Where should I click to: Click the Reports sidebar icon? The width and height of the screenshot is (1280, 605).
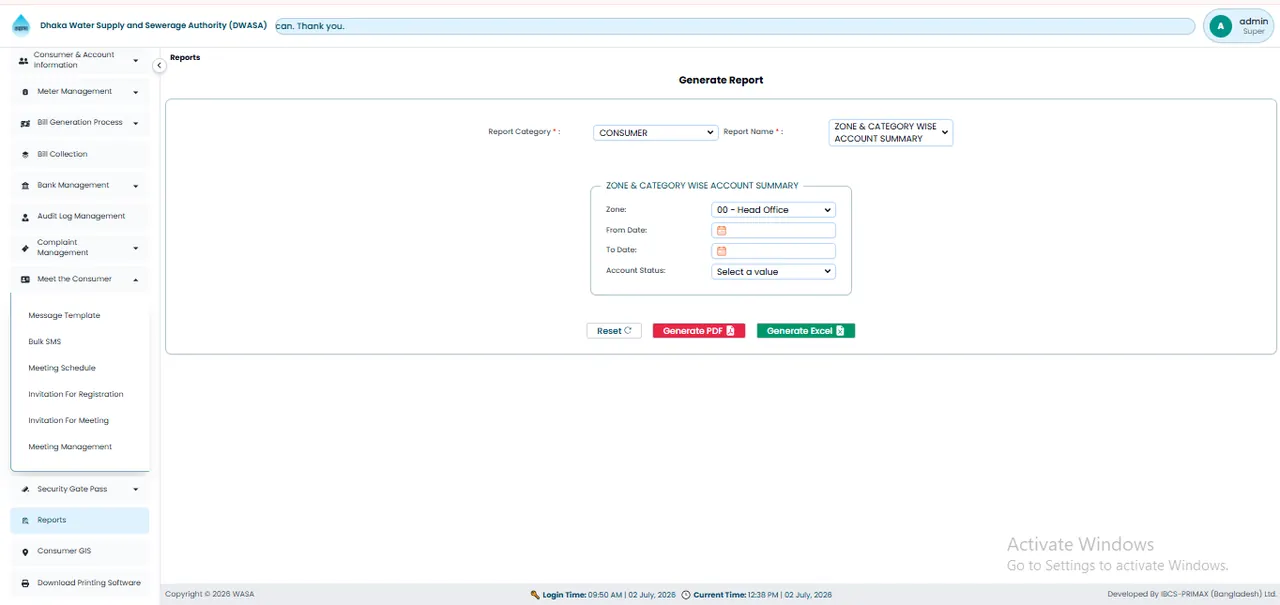click(25, 521)
